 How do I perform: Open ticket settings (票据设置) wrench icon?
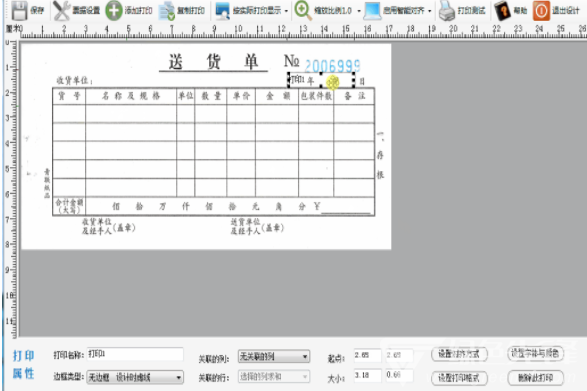pos(61,10)
